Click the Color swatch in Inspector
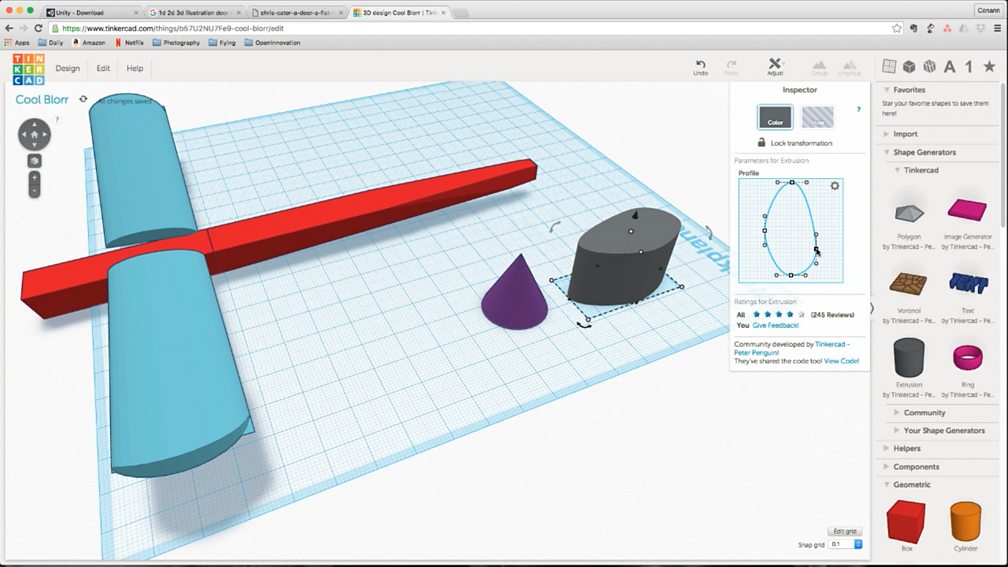 (775, 118)
